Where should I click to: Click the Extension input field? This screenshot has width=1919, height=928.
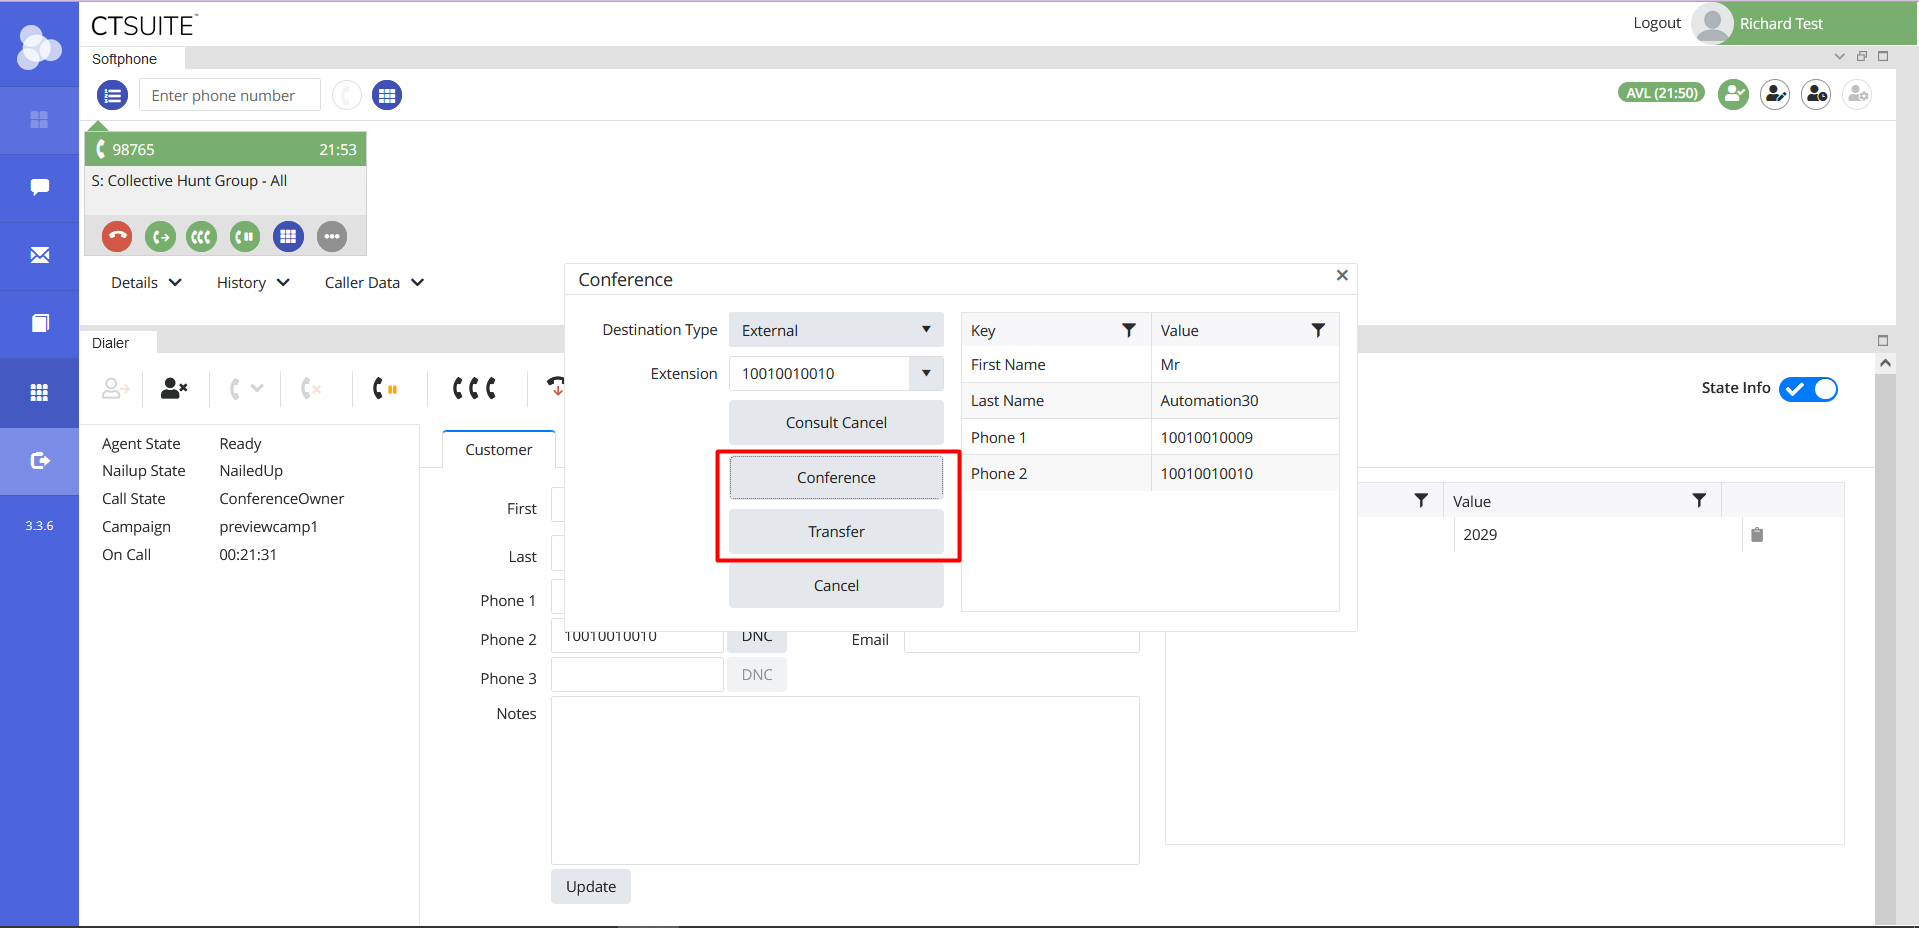click(x=819, y=374)
